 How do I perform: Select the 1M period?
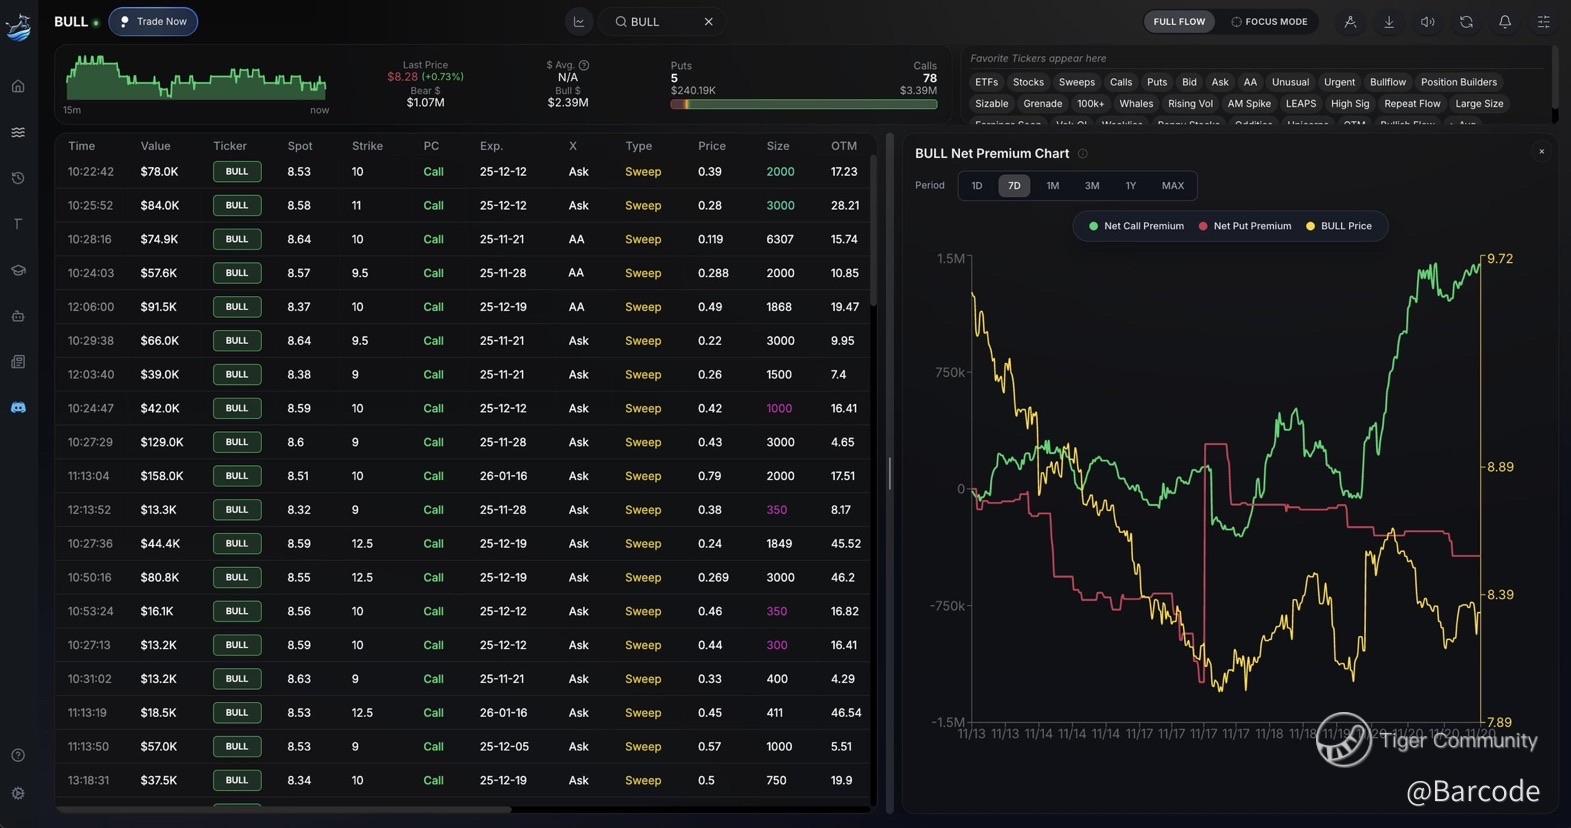click(x=1053, y=186)
